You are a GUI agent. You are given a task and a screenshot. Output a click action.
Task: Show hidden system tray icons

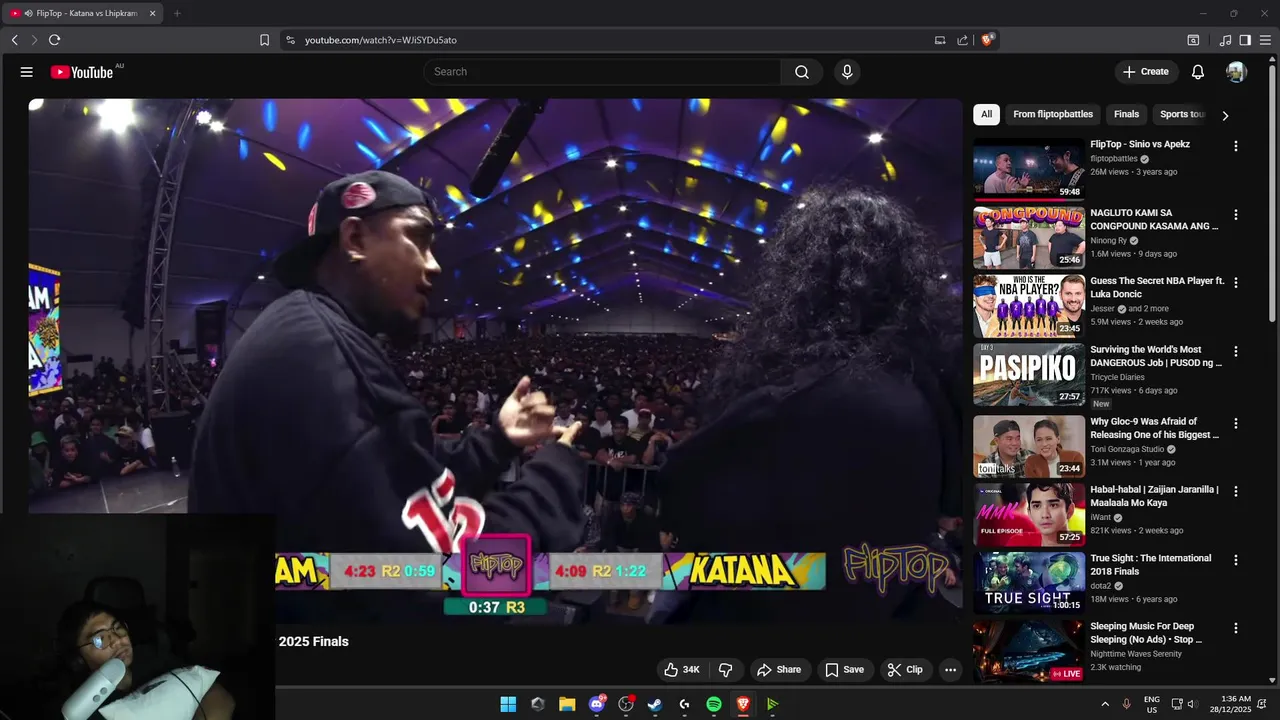click(1105, 704)
